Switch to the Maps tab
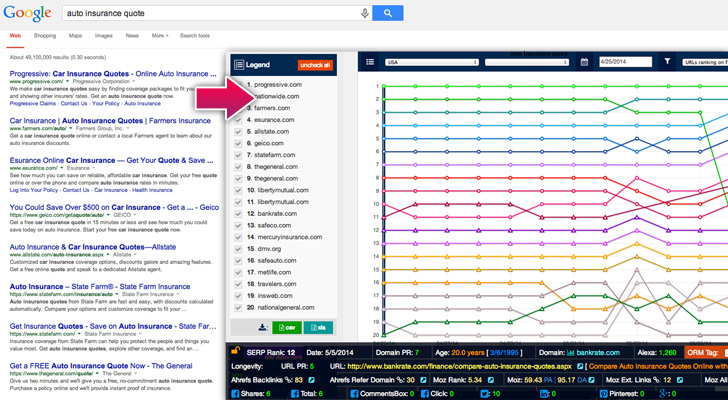 coord(75,36)
